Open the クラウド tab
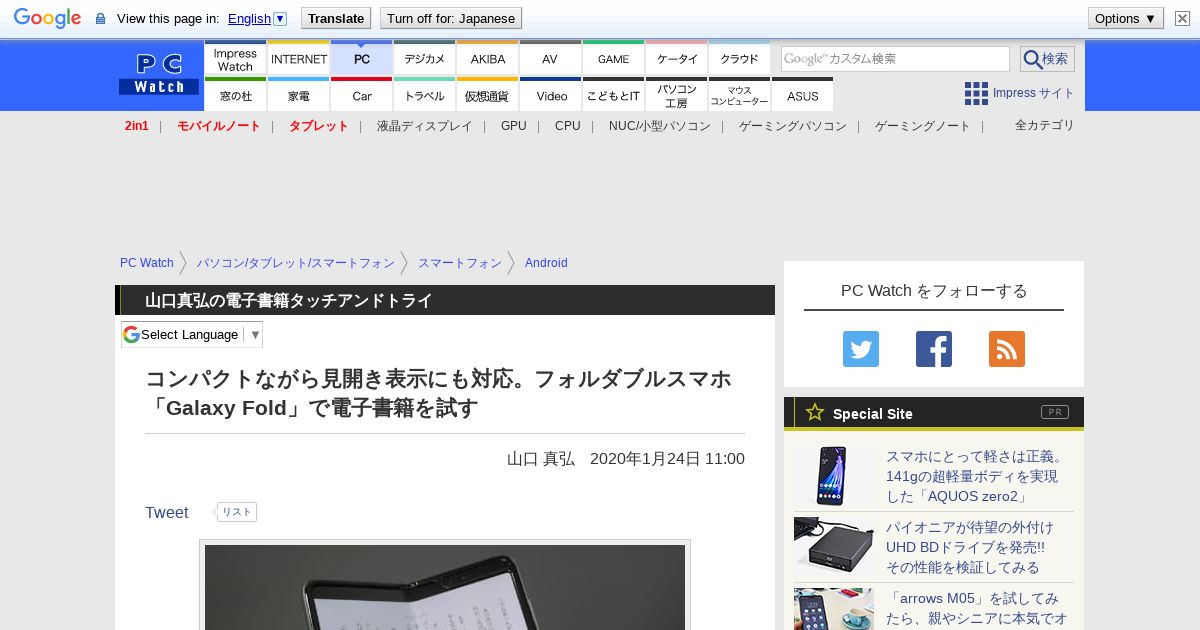The image size is (1200, 630). point(740,59)
